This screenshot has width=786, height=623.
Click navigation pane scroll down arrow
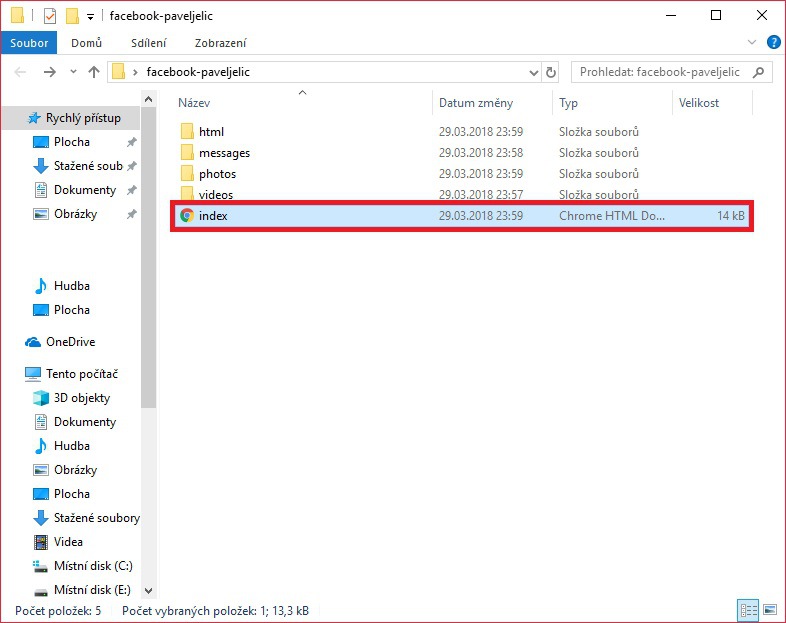click(x=148, y=590)
